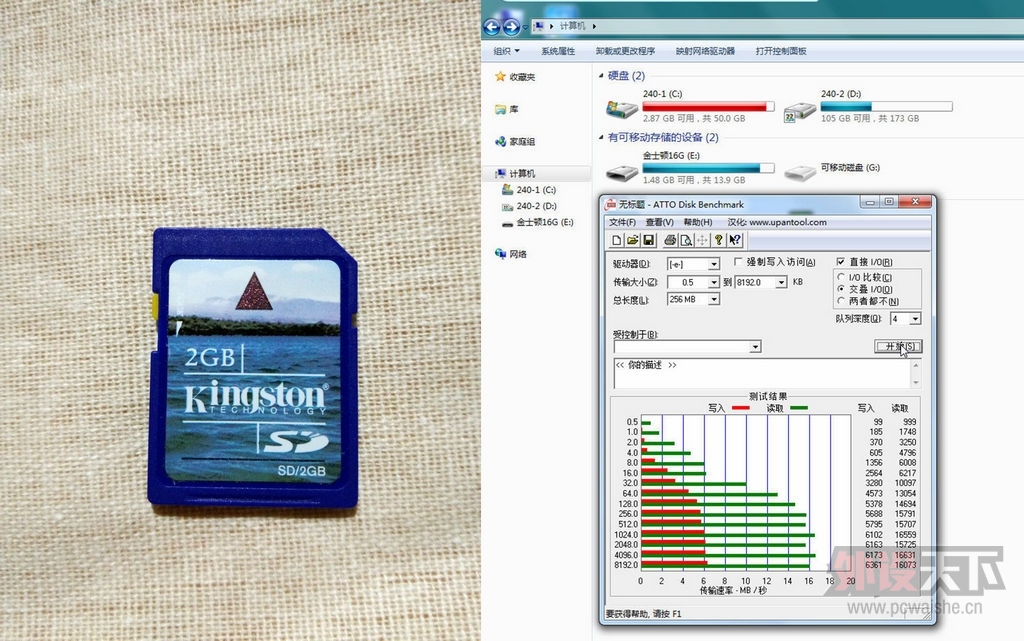This screenshot has width=1024, height=641.
Task: Click E: drive blue usage bar
Action: tap(709, 168)
